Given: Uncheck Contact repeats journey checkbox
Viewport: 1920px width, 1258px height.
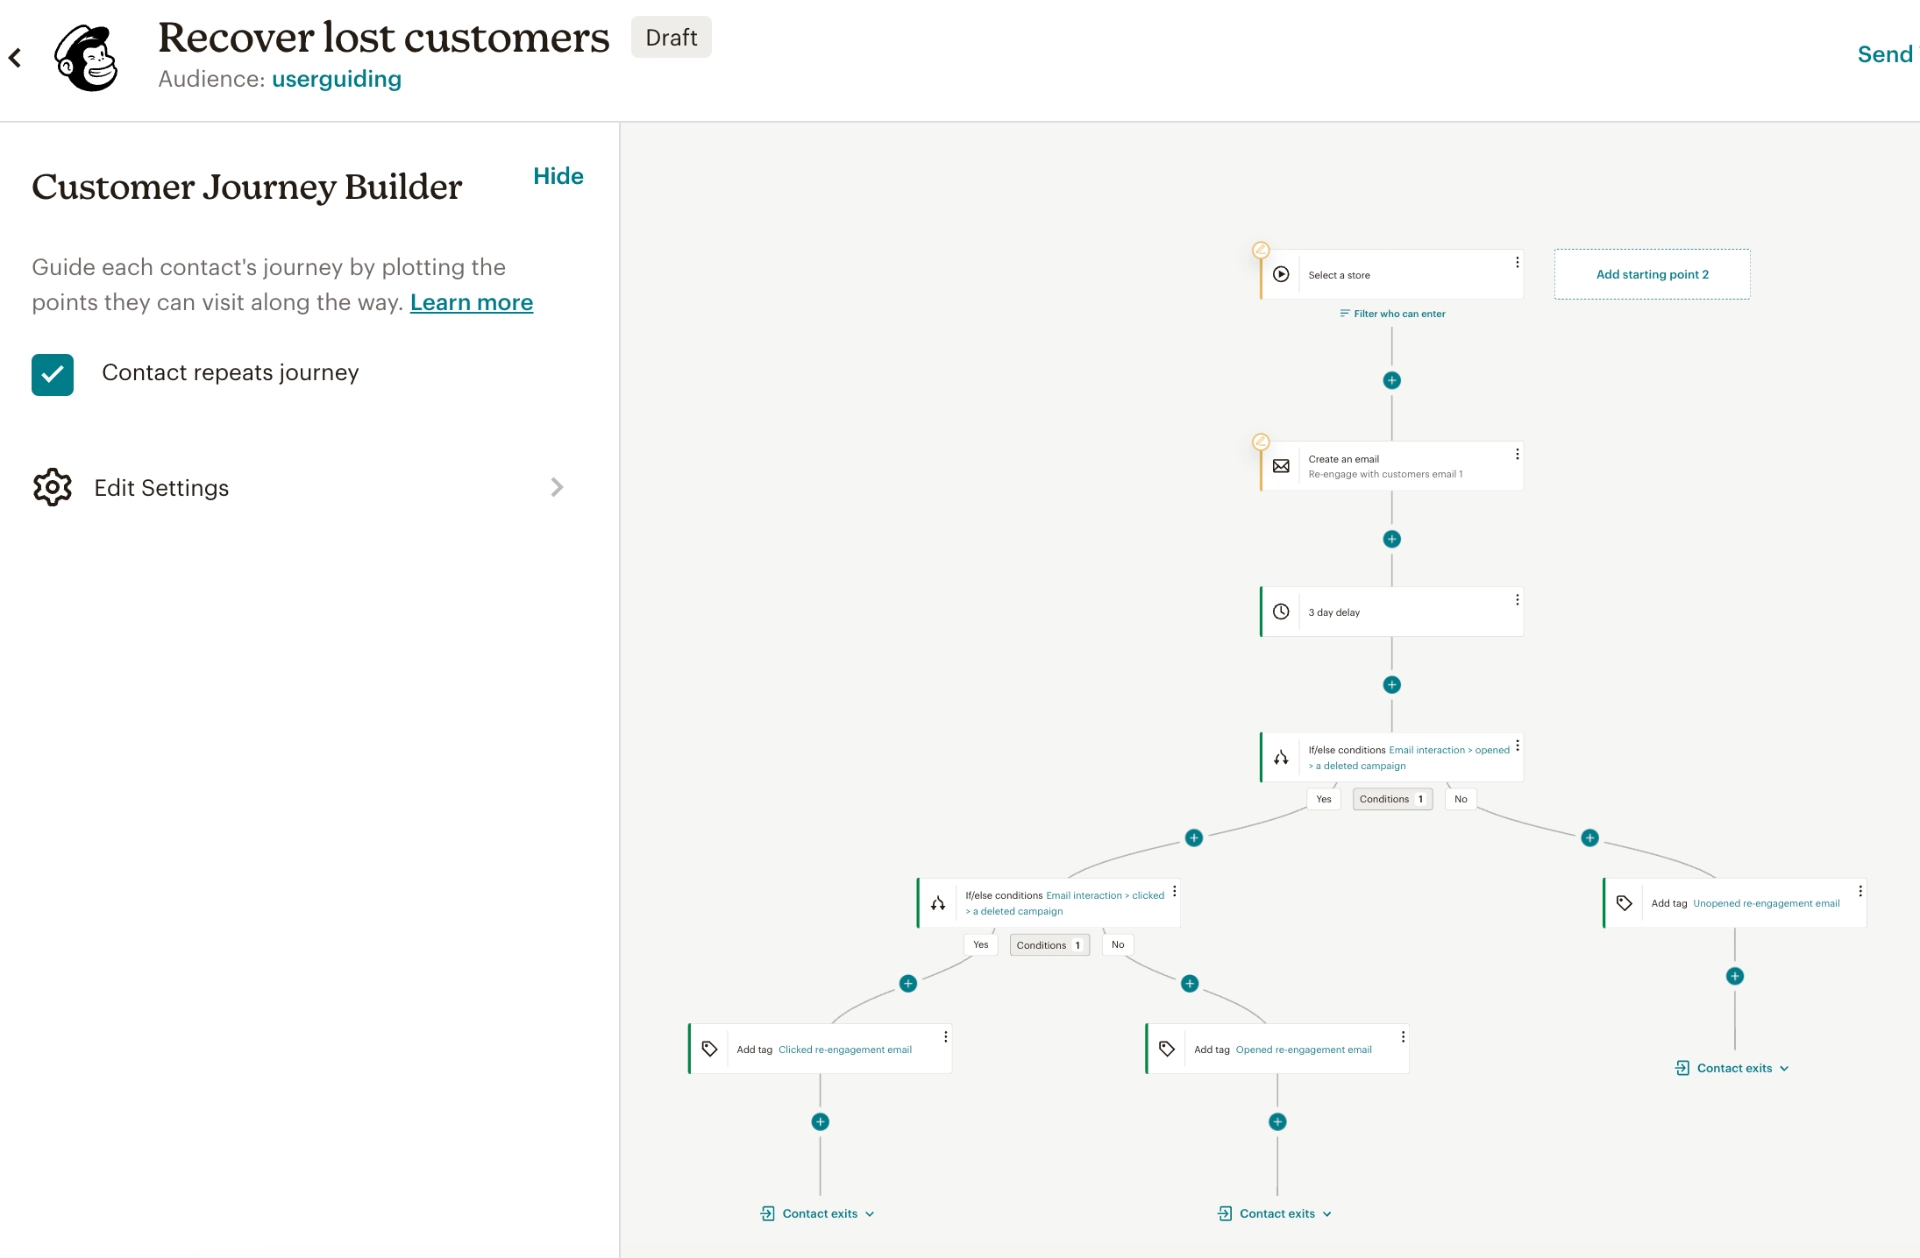Looking at the screenshot, I should [x=53, y=374].
